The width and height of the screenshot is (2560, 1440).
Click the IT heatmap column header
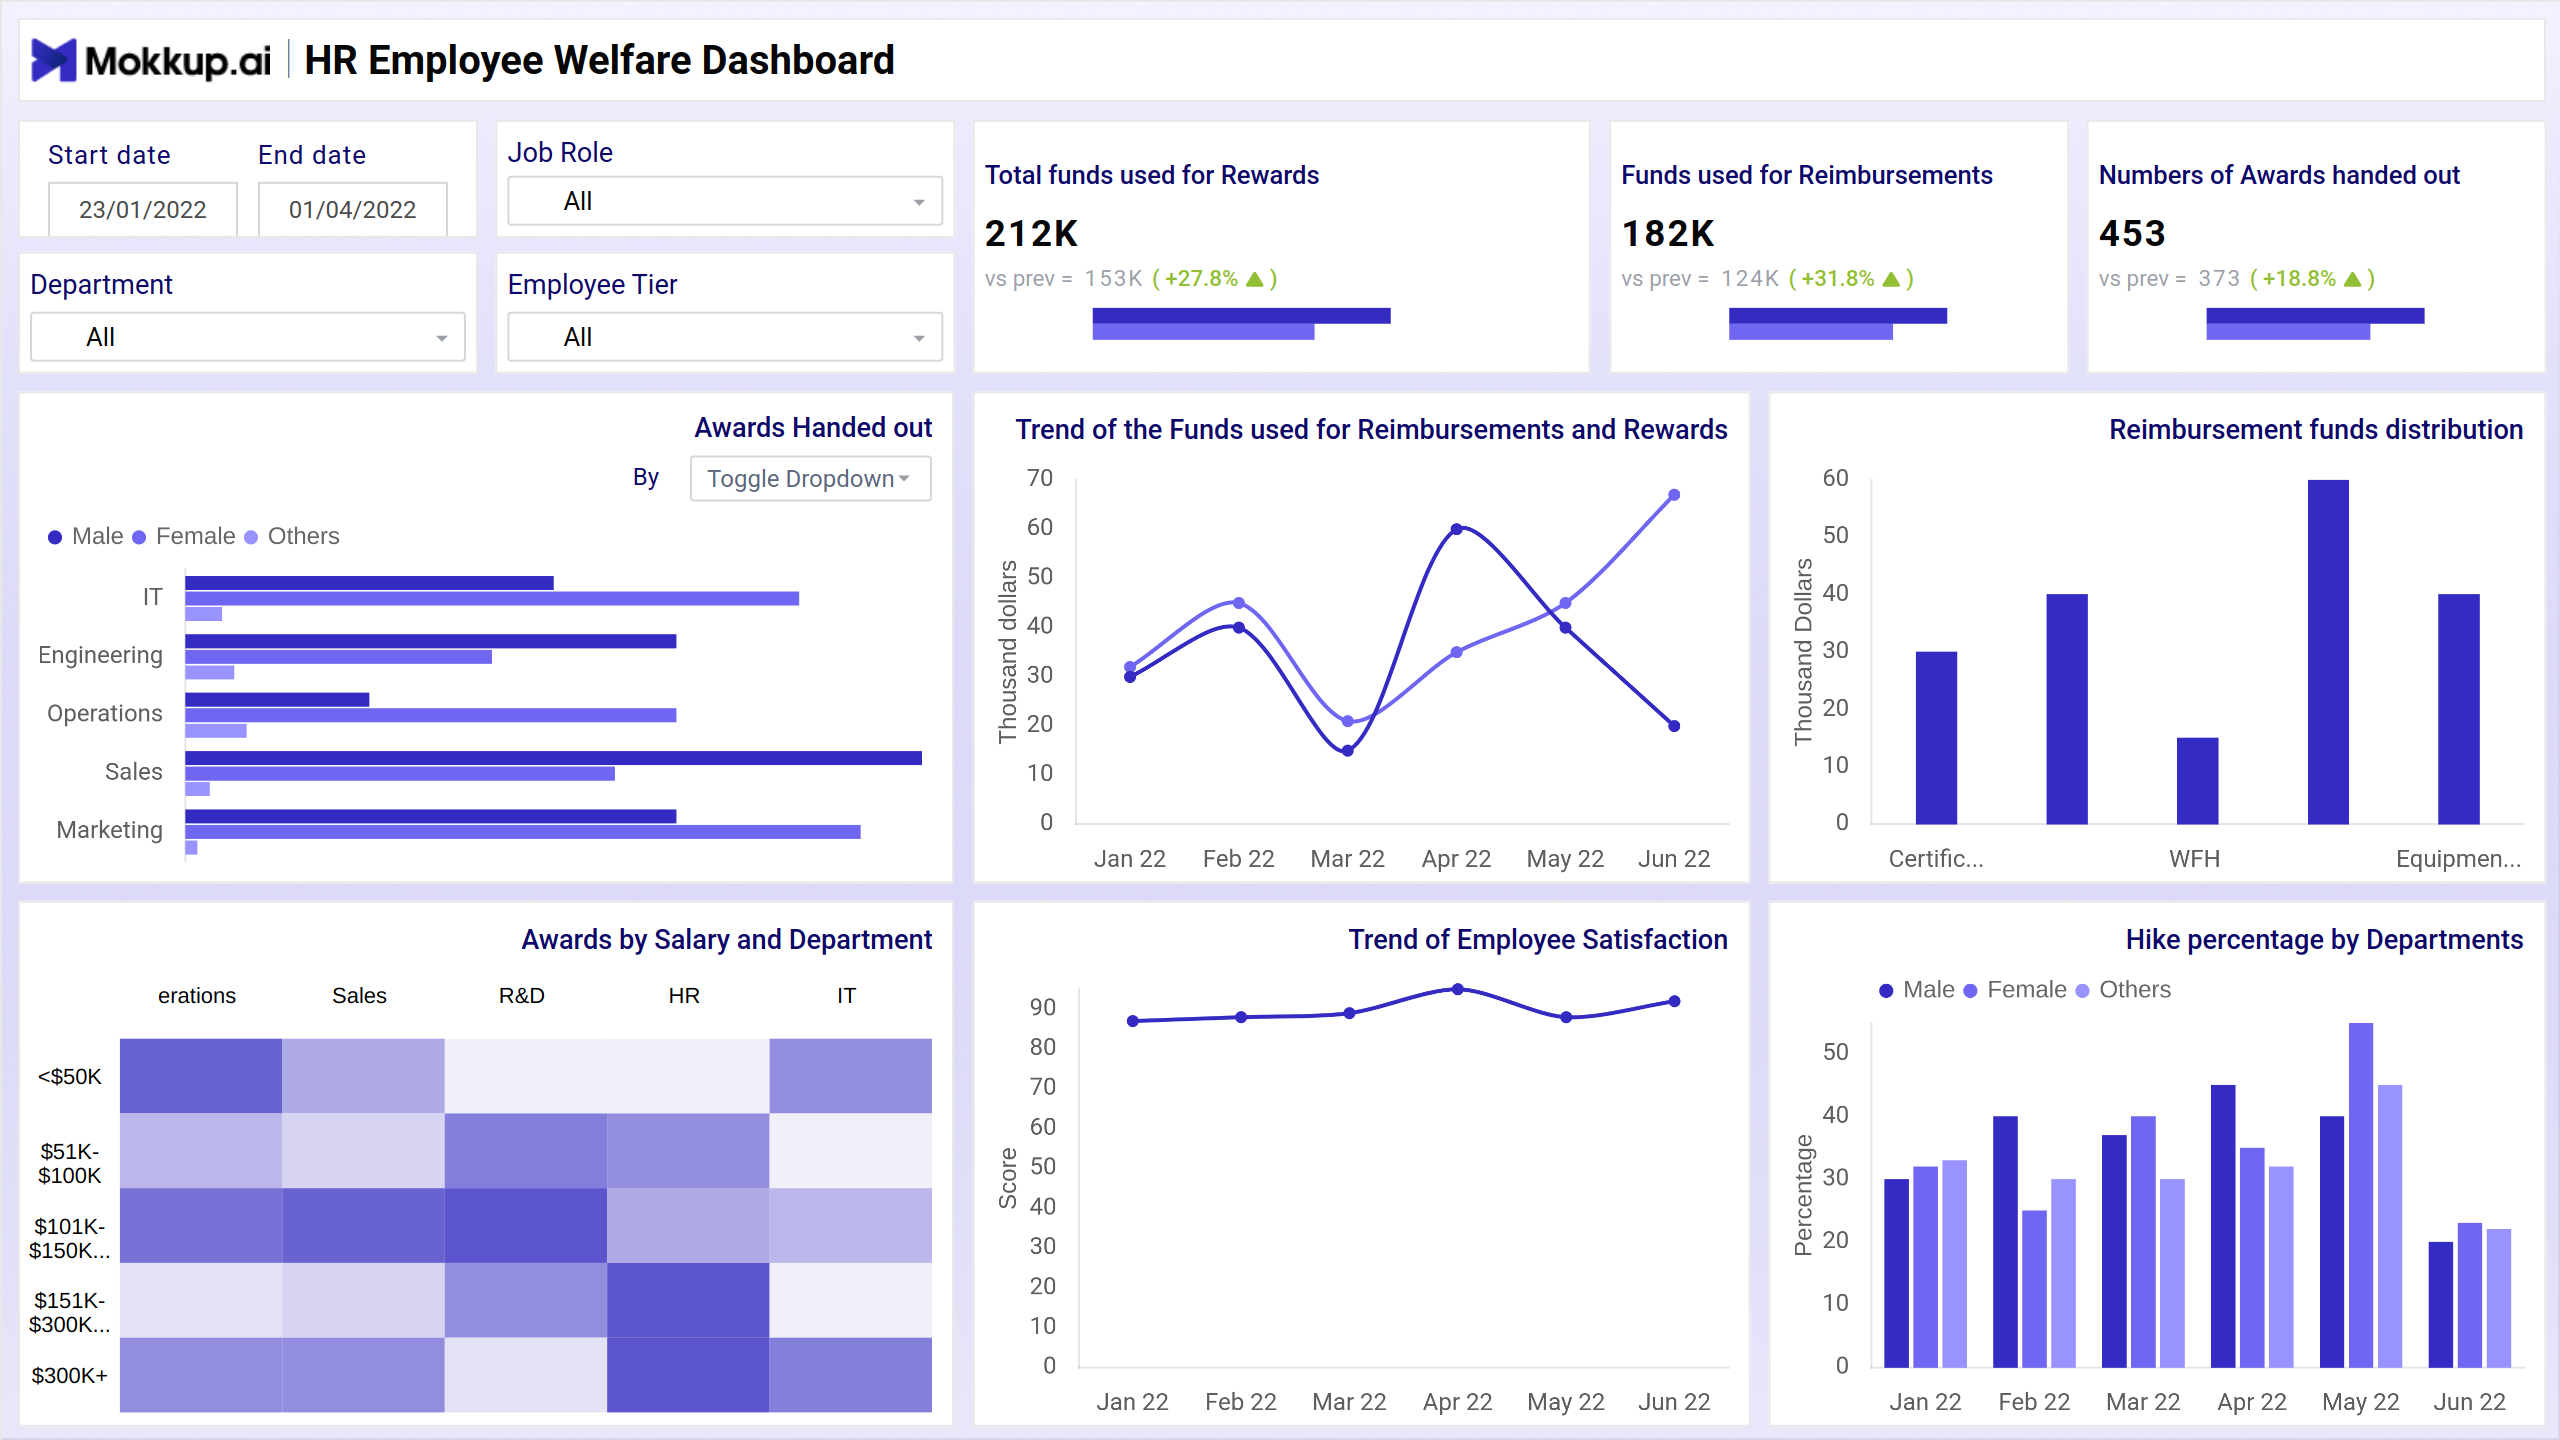[846, 996]
